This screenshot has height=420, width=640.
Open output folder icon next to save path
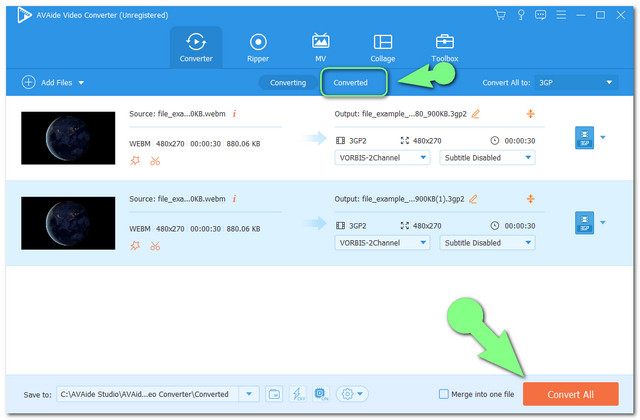(275, 394)
